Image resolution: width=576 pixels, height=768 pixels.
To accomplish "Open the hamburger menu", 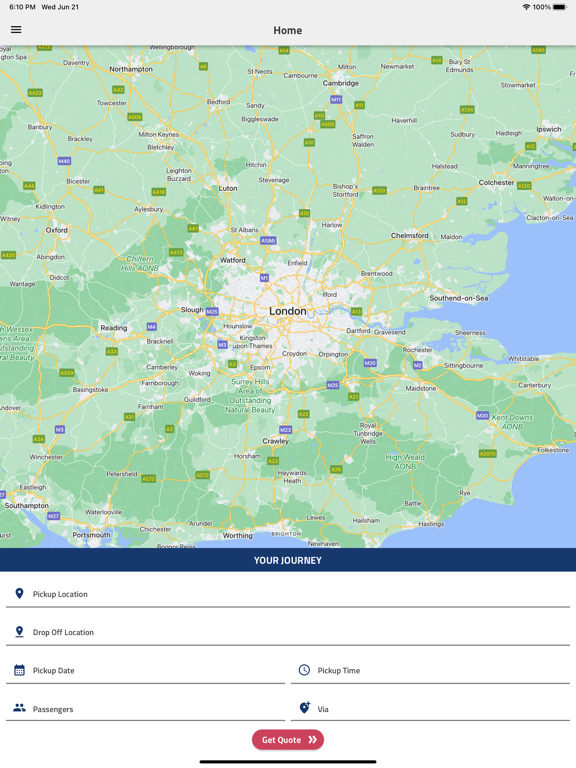I will point(16,30).
